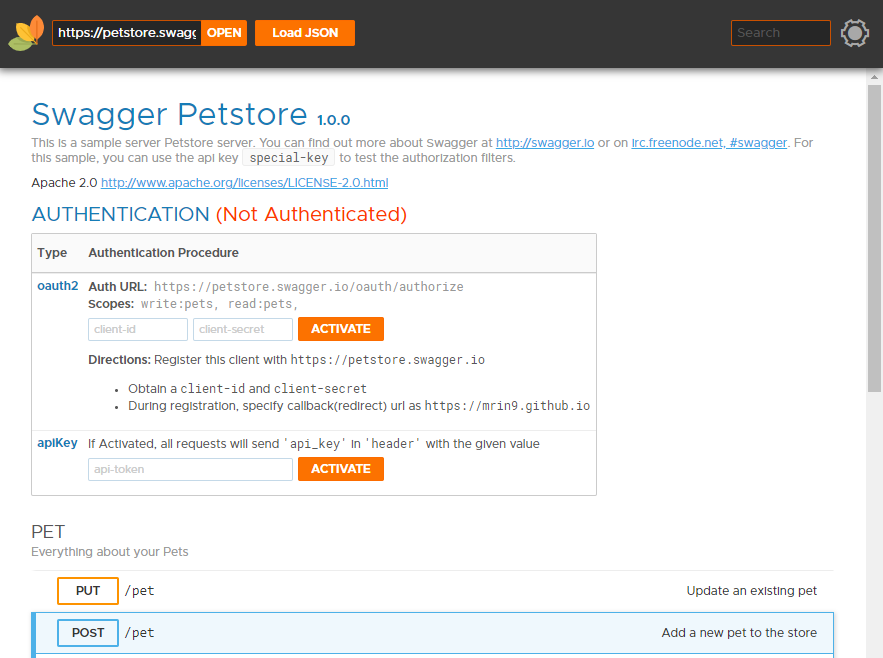This screenshot has width=883, height=658.
Task: Click the version number 1.0.0
Action: coord(333,120)
